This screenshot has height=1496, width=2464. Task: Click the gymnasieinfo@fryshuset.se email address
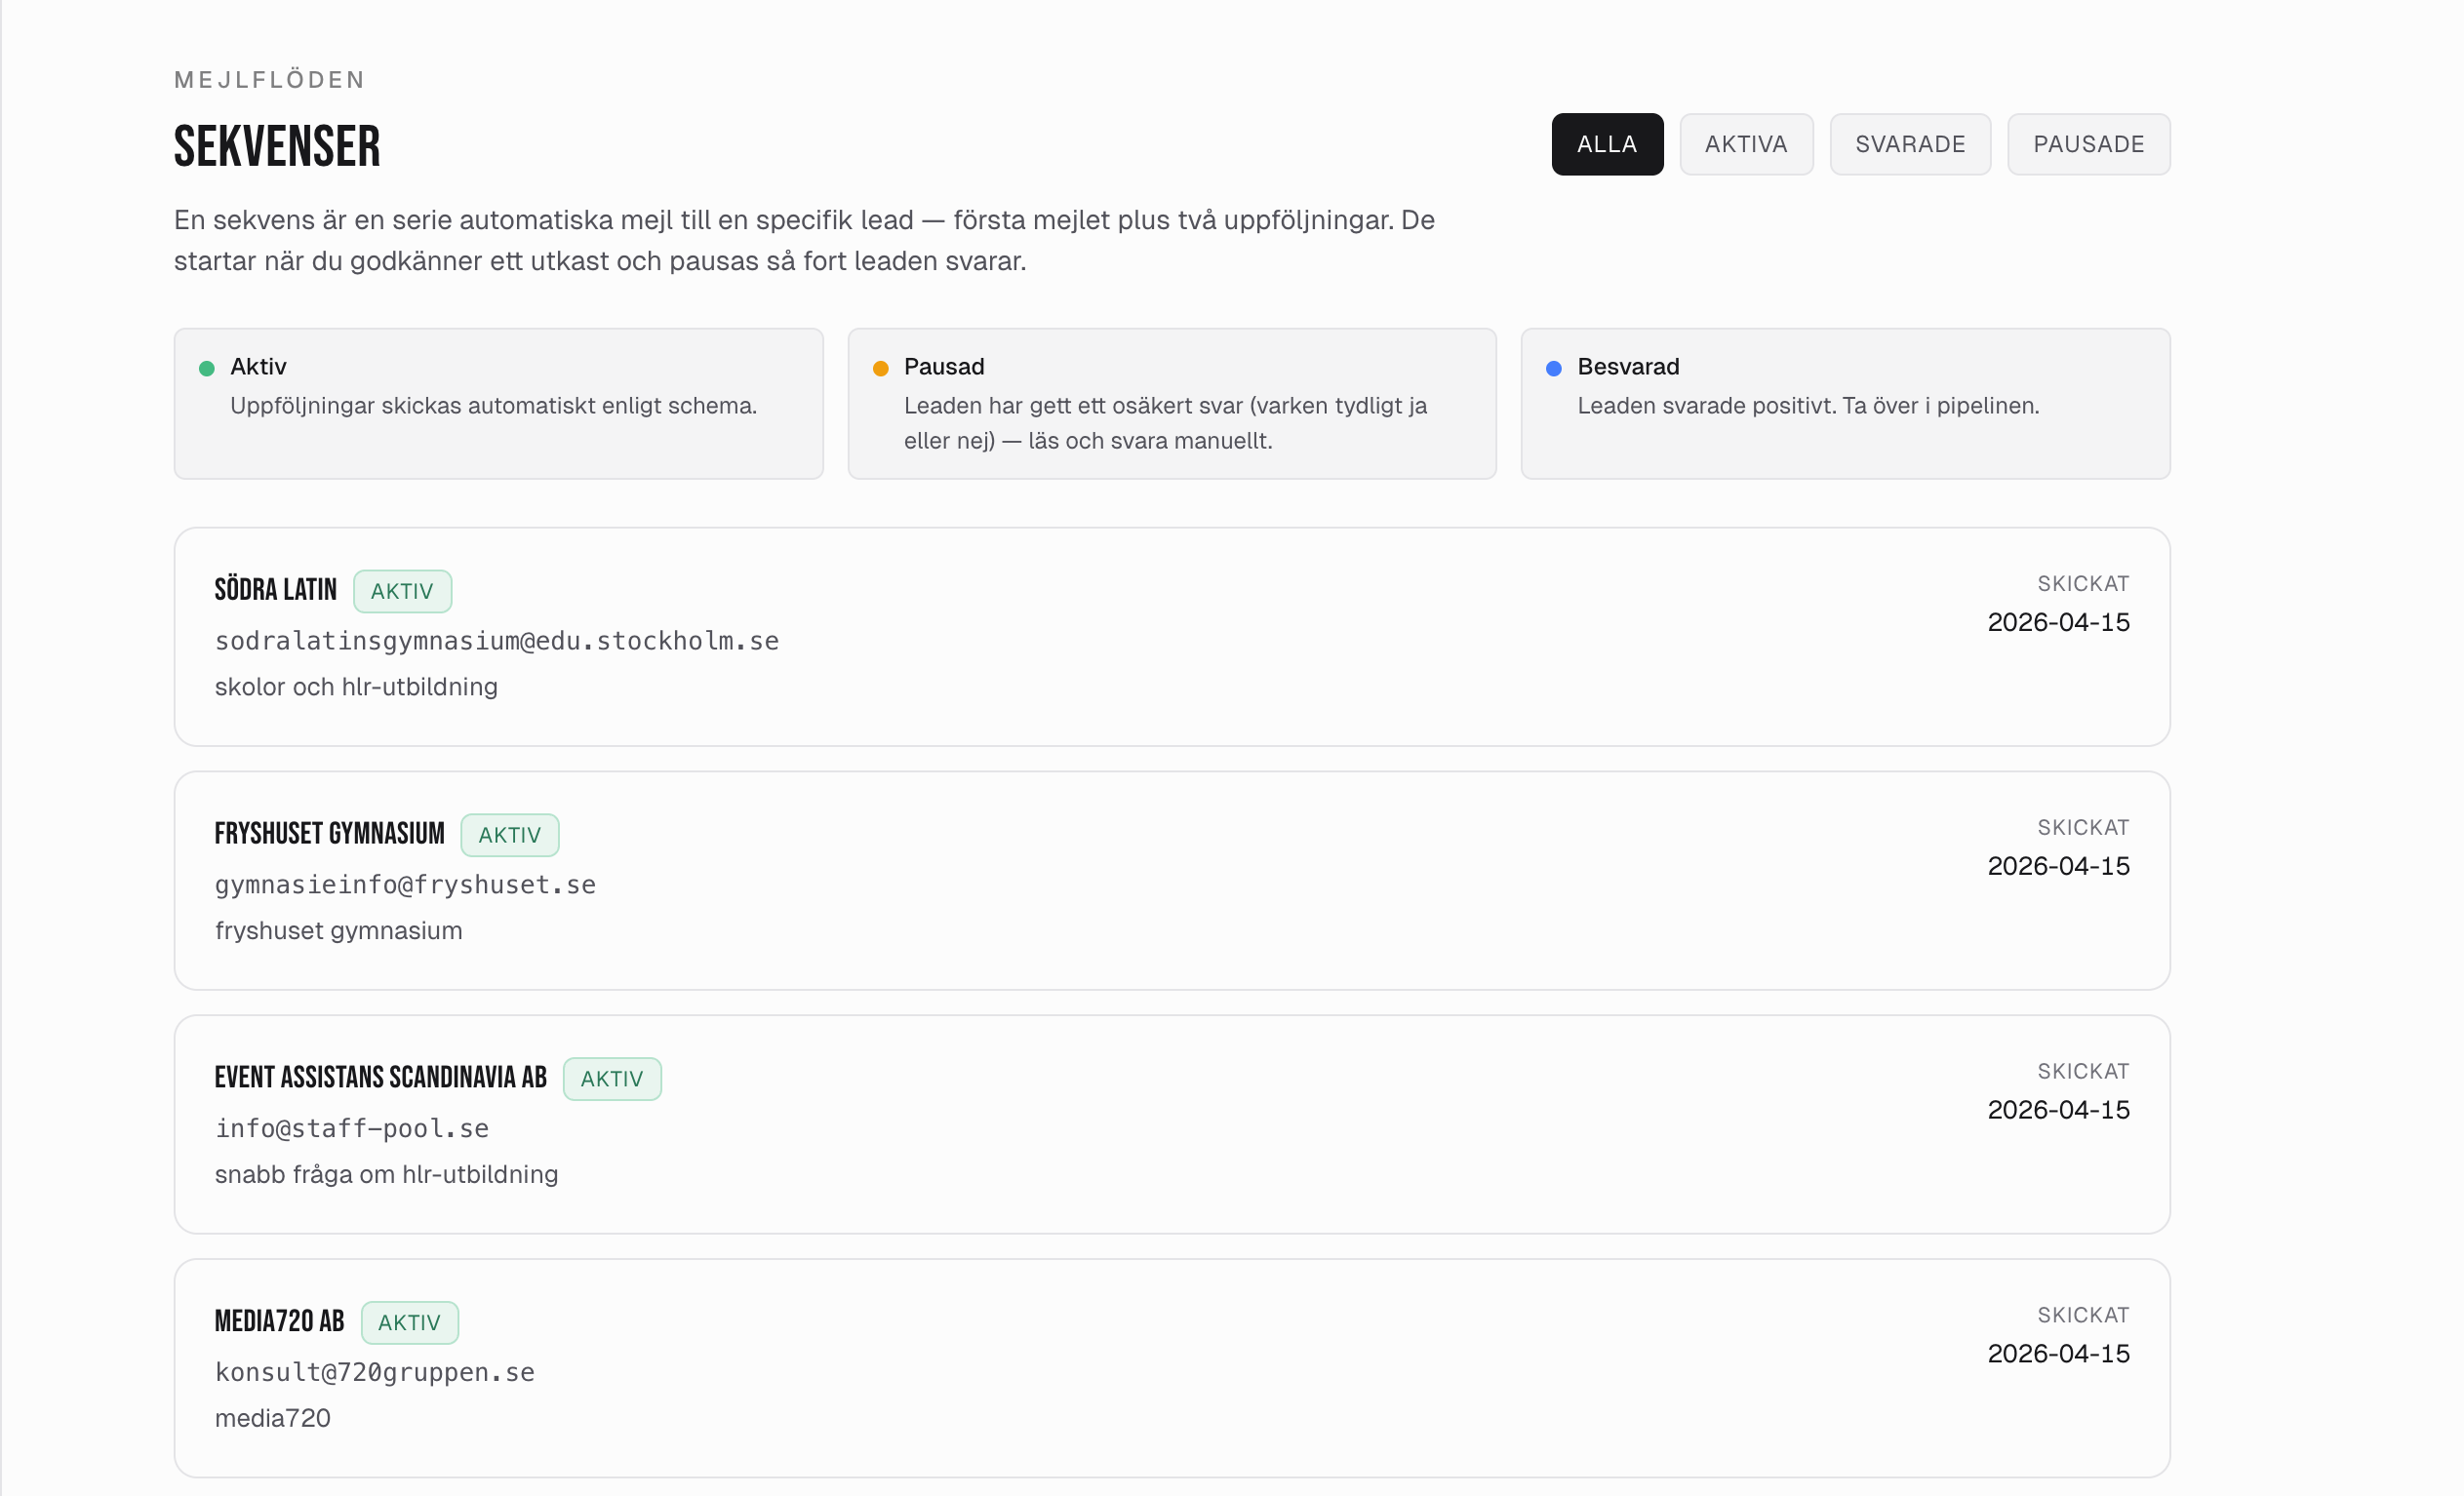pos(405,885)
